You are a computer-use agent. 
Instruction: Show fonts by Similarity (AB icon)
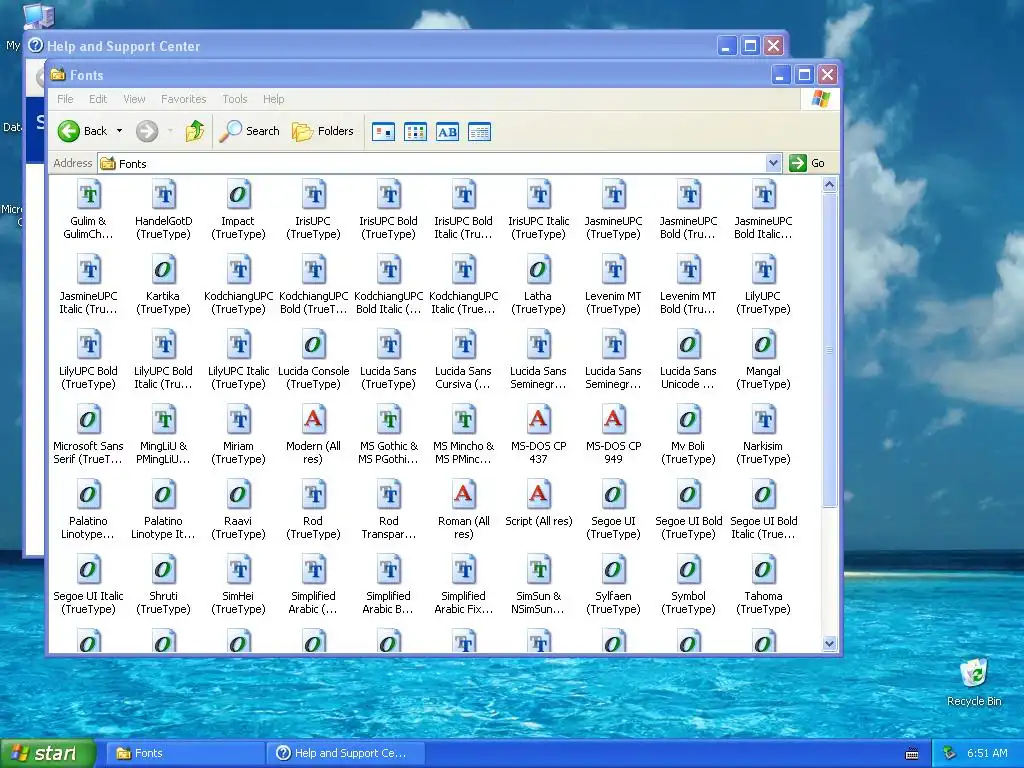pos(447,132)
